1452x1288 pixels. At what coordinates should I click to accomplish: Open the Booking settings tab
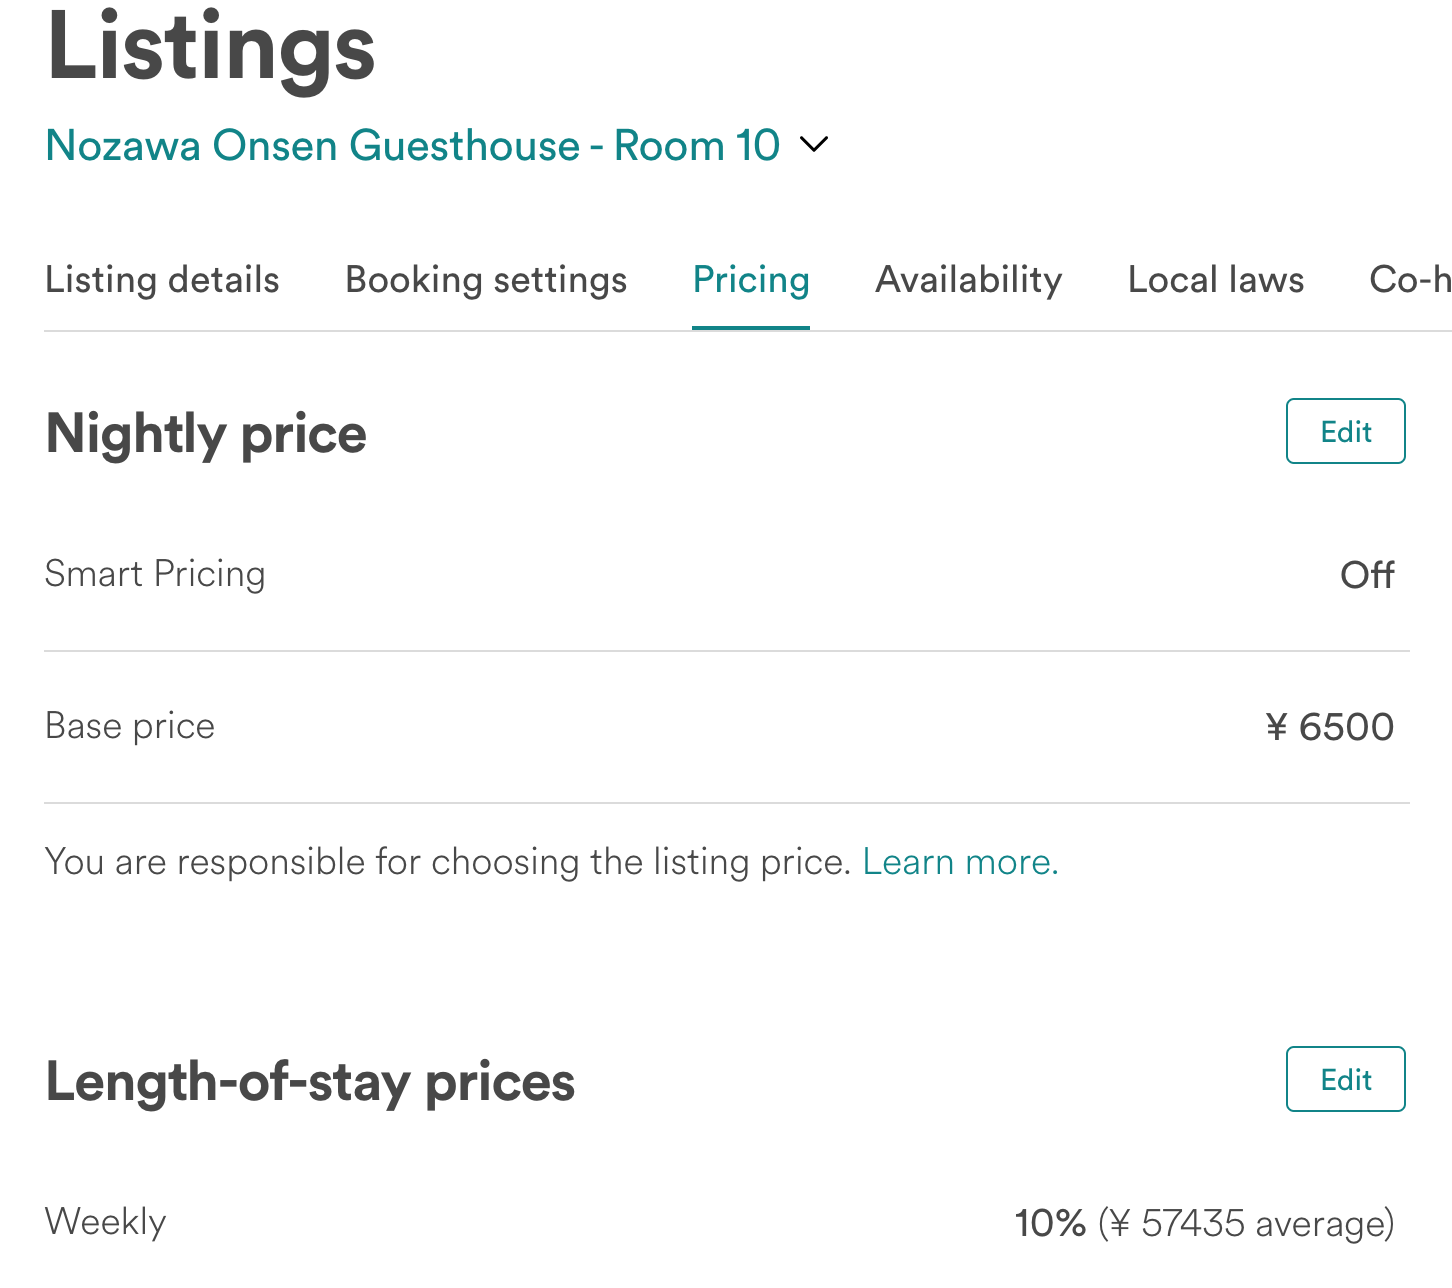(486, 280)
